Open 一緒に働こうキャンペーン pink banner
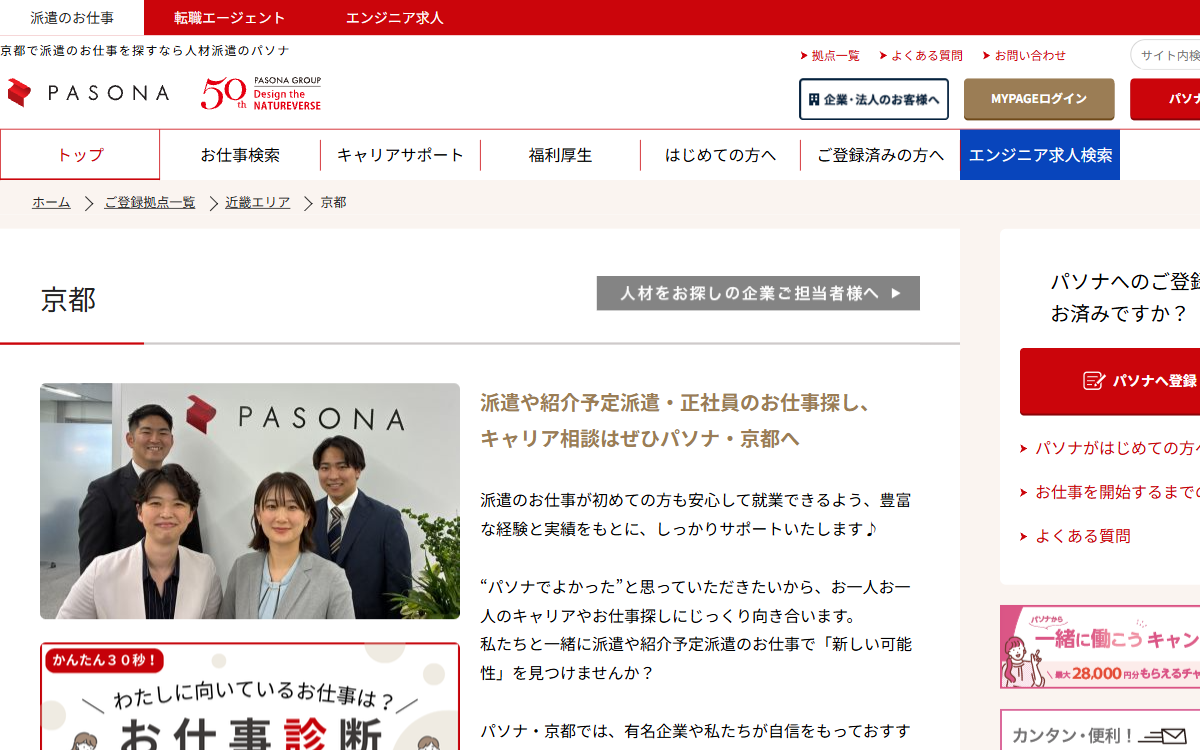 (x=1100, y=647)
